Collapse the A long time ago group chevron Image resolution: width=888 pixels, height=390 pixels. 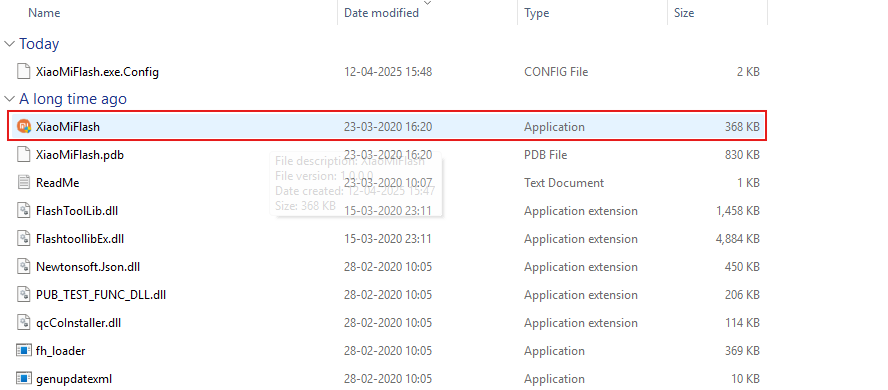pyautogui.click(x=10, y=99)
